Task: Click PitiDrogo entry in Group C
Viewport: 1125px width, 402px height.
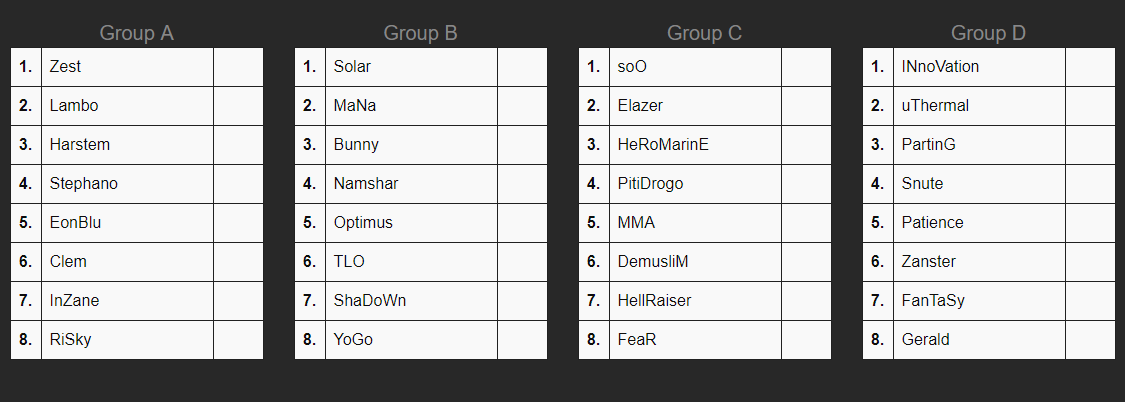Action: tap(651, 184)
